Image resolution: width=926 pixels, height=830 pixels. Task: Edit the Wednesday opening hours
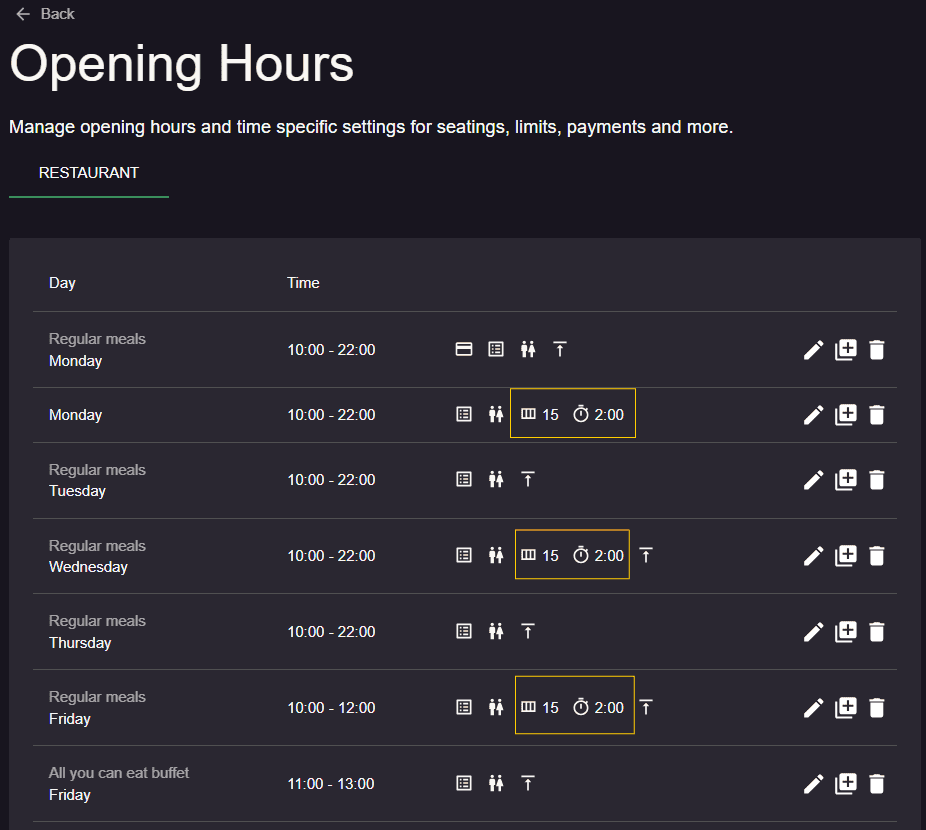pos(813,556)
